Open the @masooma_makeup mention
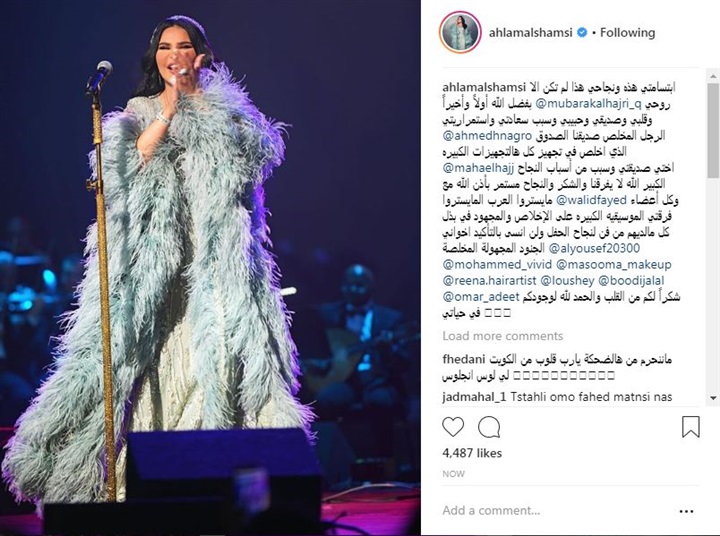This screenshot has height=536, width=720. [x=613, y=265]
